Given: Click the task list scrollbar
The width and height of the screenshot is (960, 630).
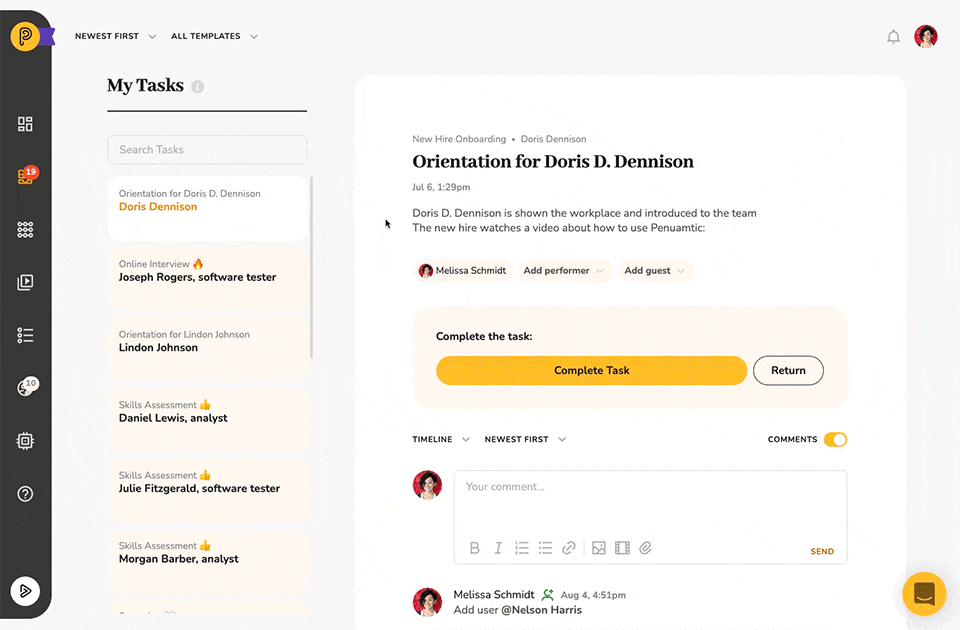Looking at the screenshot, I should 312,268.
